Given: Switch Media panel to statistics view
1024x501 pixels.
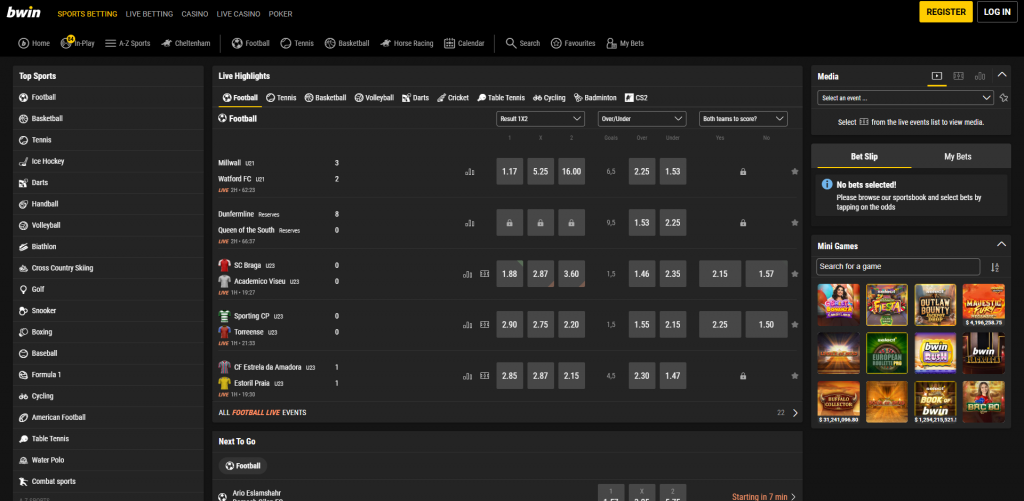Looking at the screenshot, I should tap(980, 76).
